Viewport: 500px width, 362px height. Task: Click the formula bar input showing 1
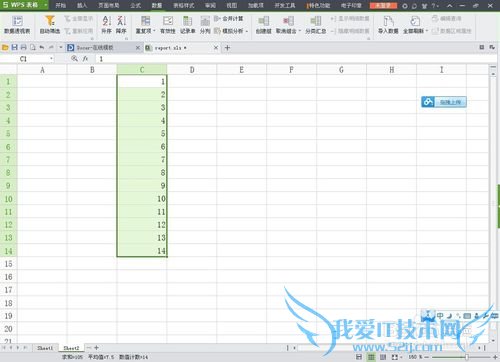295,59
